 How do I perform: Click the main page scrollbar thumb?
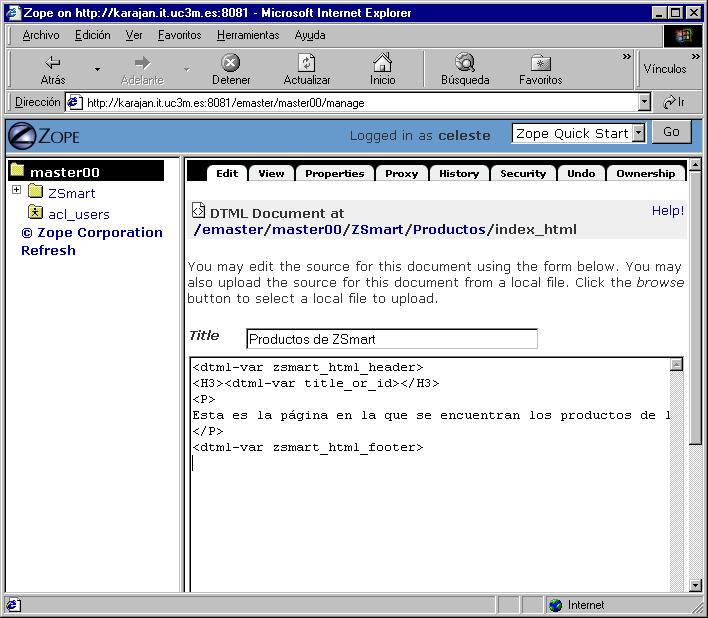tap(695, 308)
